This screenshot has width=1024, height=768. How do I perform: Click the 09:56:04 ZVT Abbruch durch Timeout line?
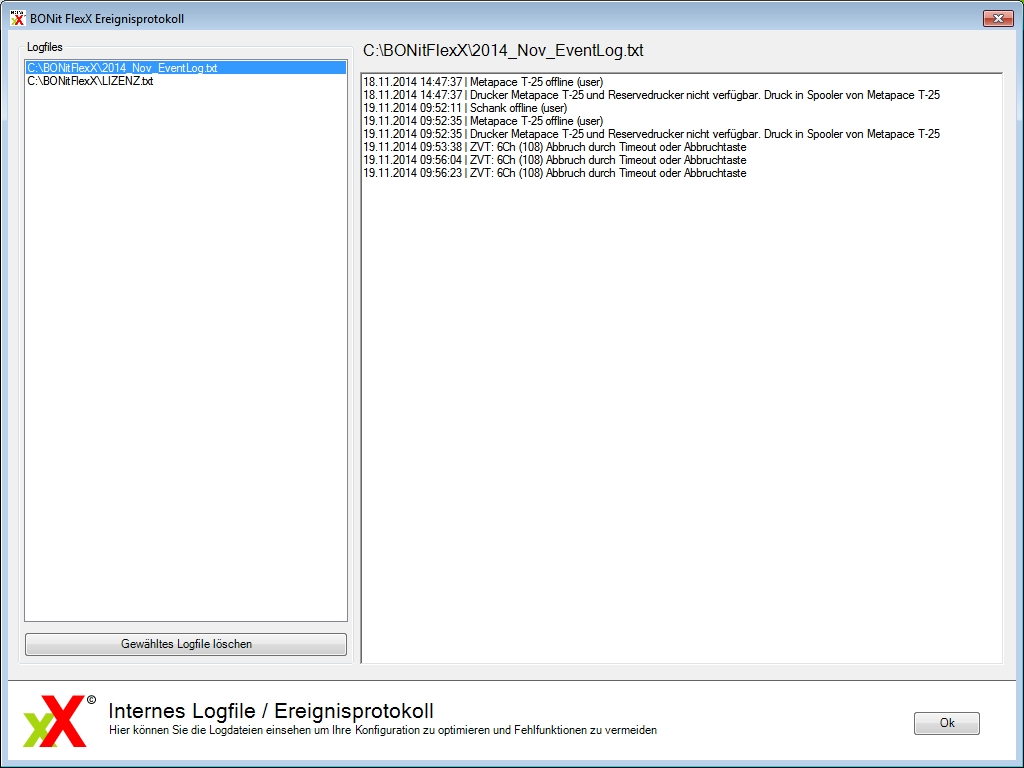(x=554, y=160)
